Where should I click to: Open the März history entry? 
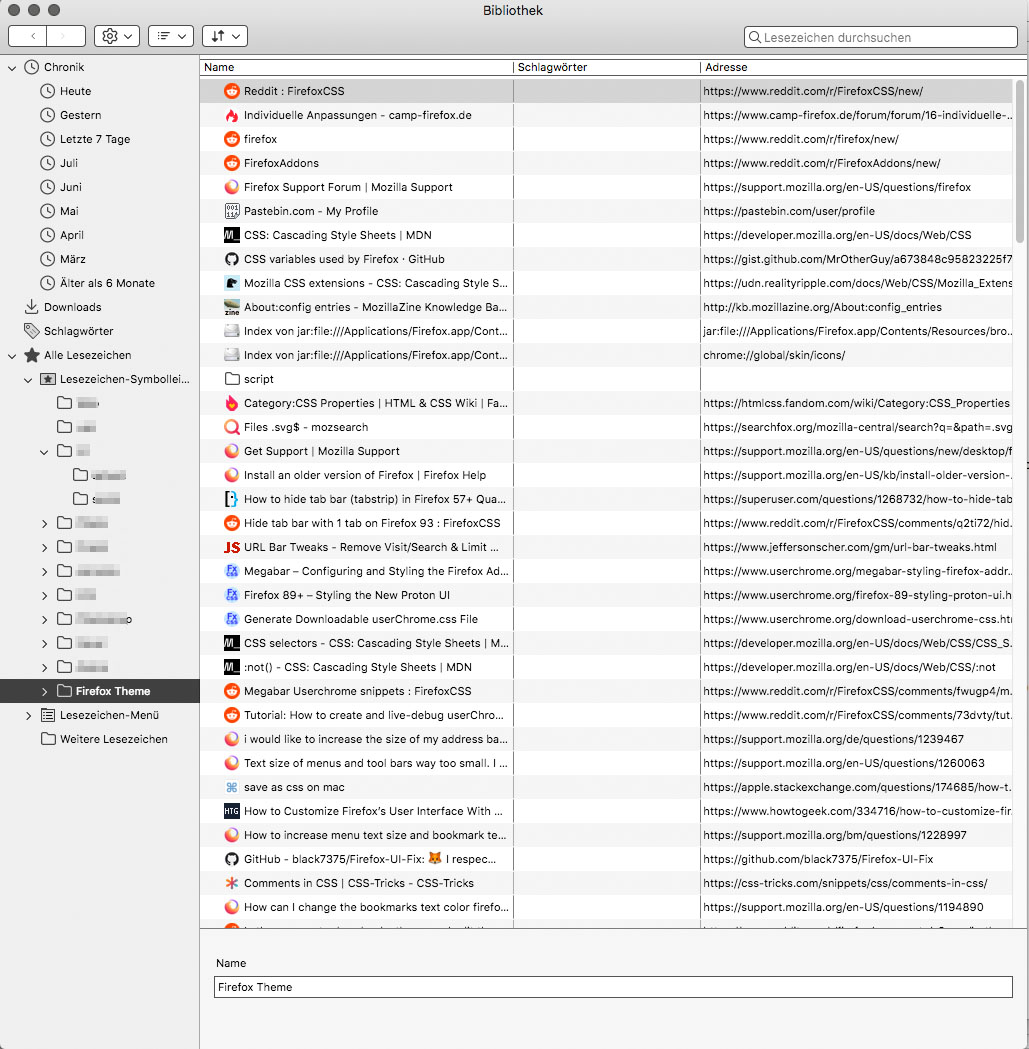(x=72, y=260)
